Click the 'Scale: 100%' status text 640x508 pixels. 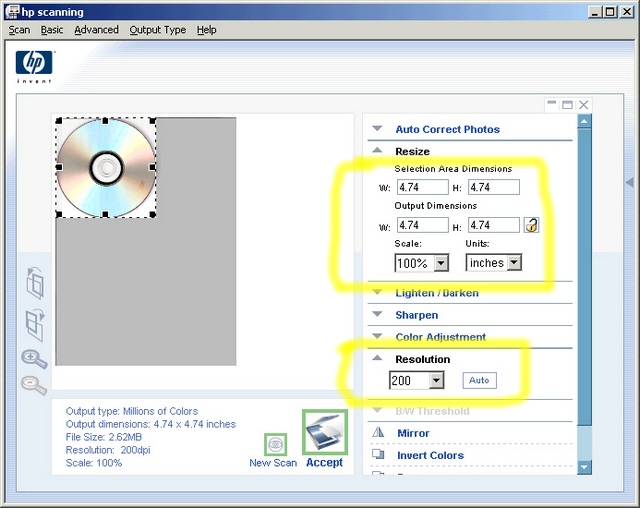(x=94, y=463)
